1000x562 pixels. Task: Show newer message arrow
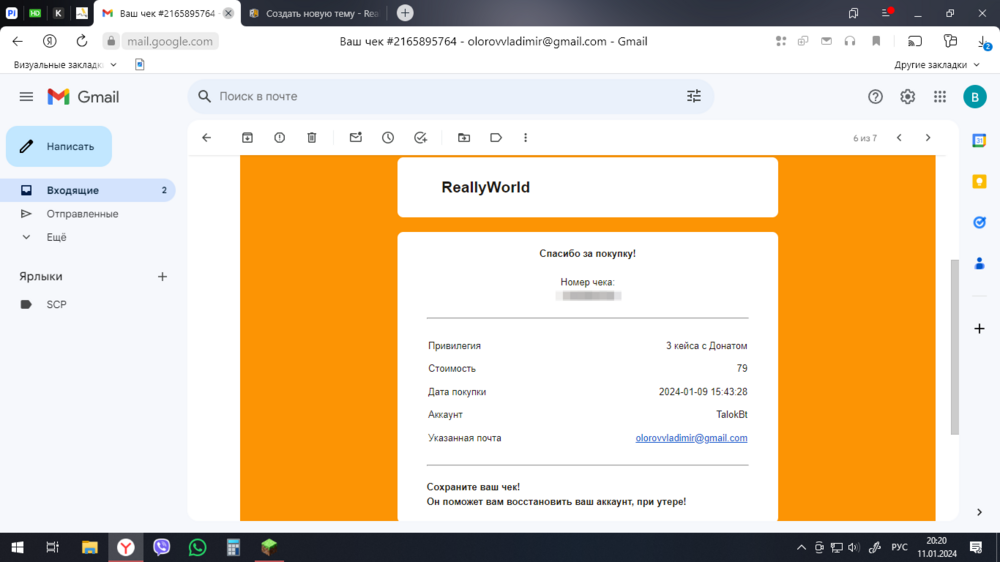899,138
